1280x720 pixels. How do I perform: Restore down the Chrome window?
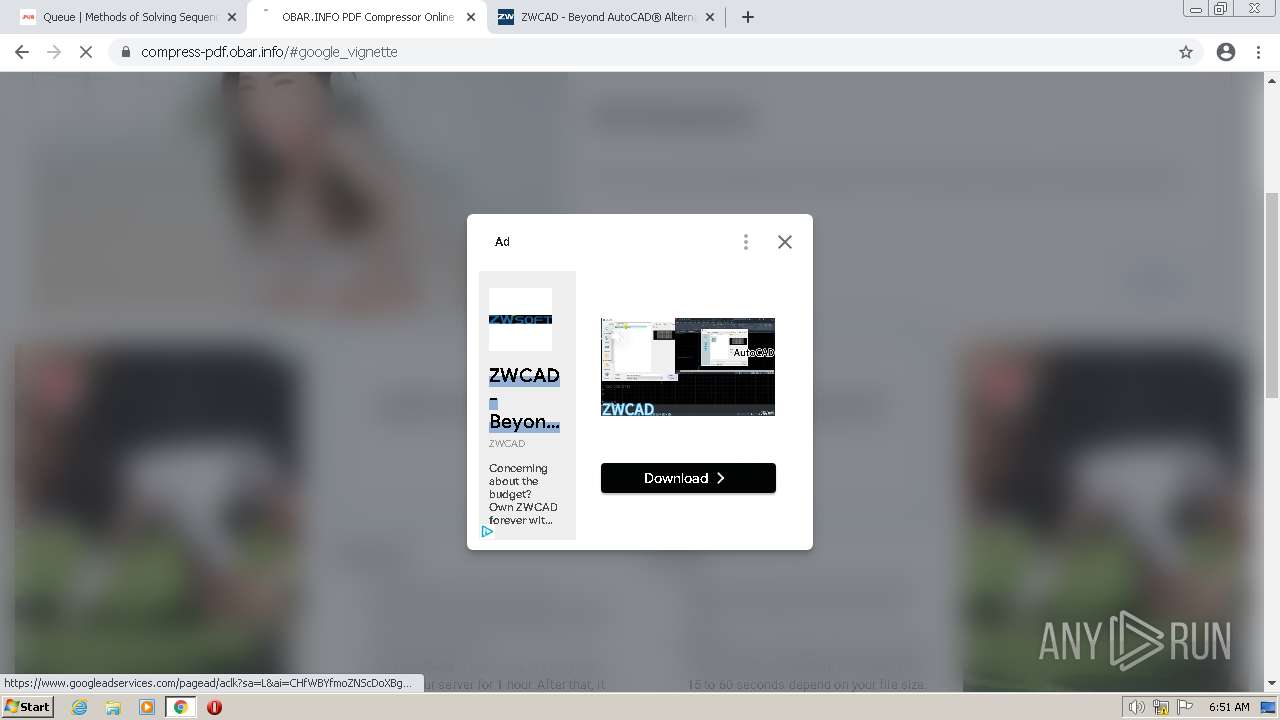click(1220, 8)
